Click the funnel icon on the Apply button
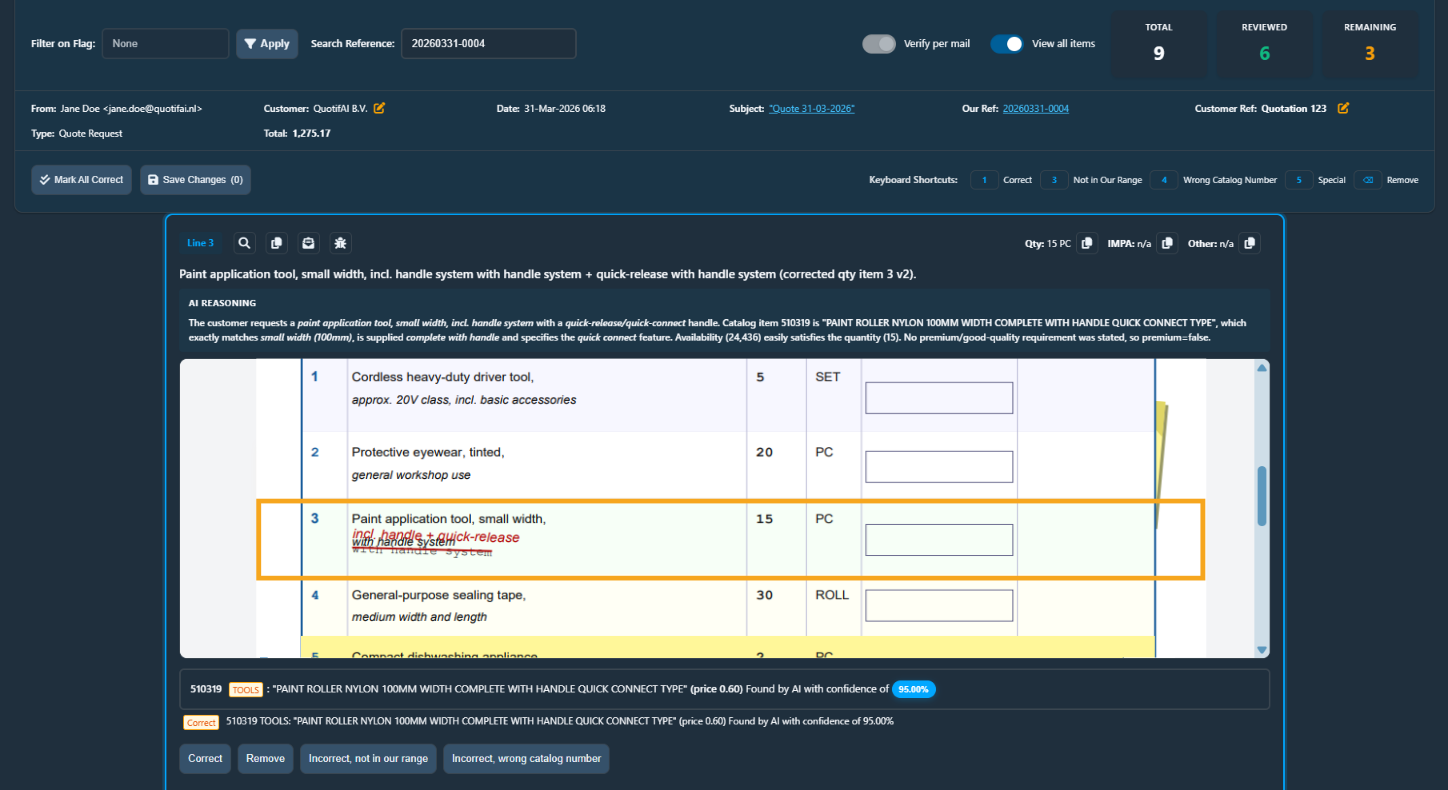This screenshot has width=1448, height=790. coord(251,43)
